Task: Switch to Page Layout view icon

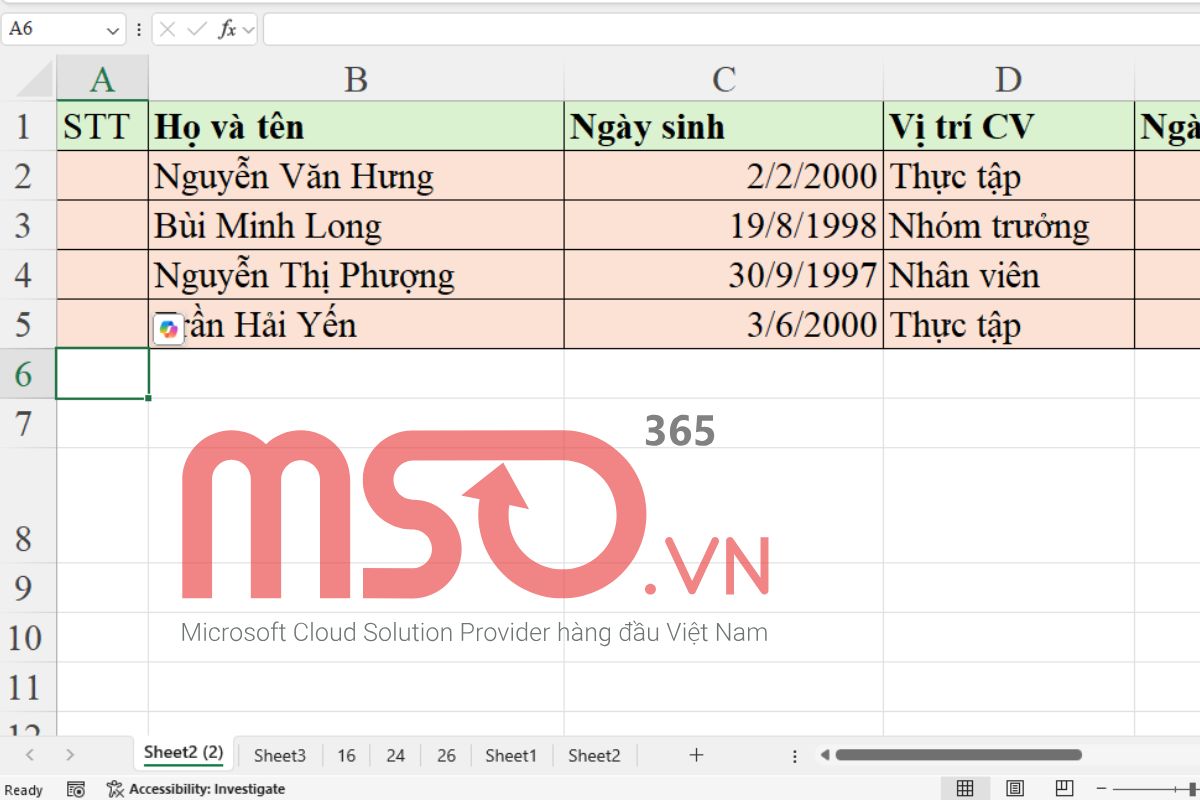Action: 1015,789
